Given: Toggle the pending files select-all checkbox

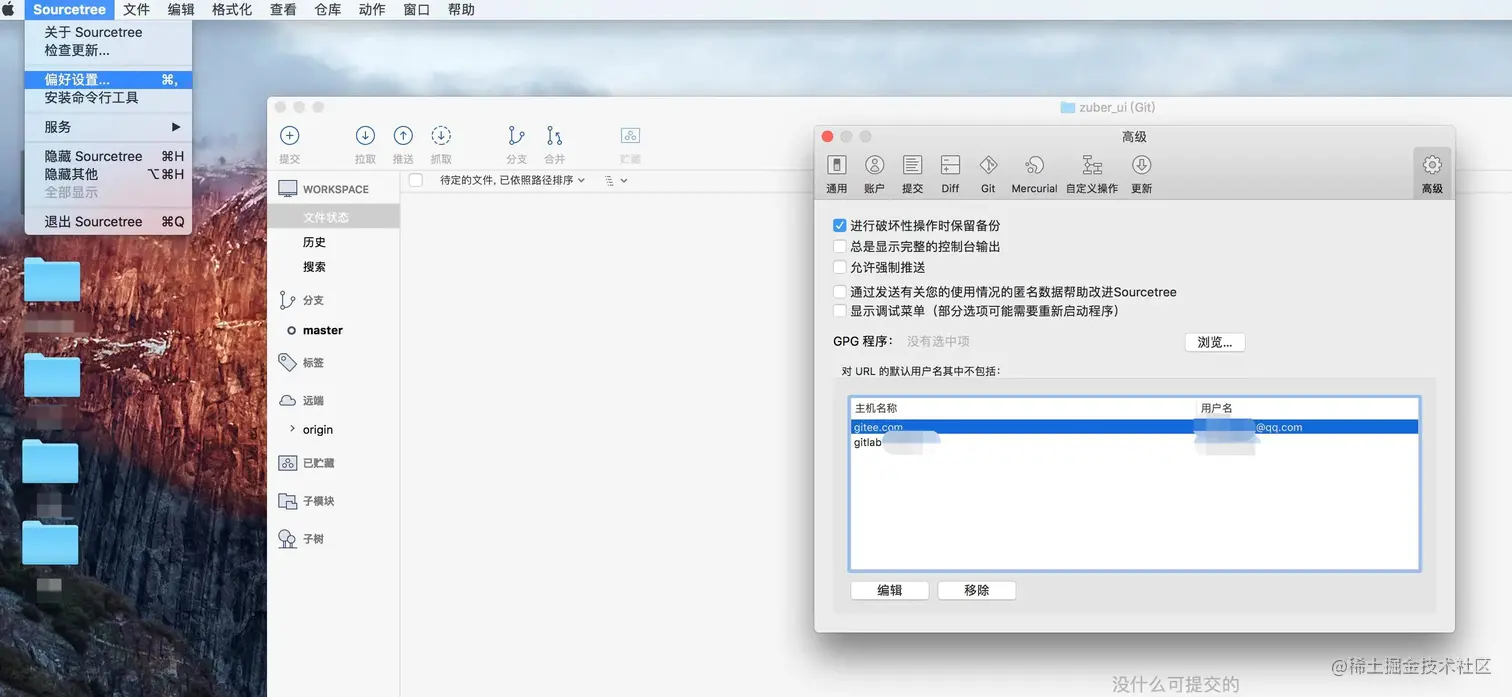Looking at the screenshot, I should tap(416, 180).
